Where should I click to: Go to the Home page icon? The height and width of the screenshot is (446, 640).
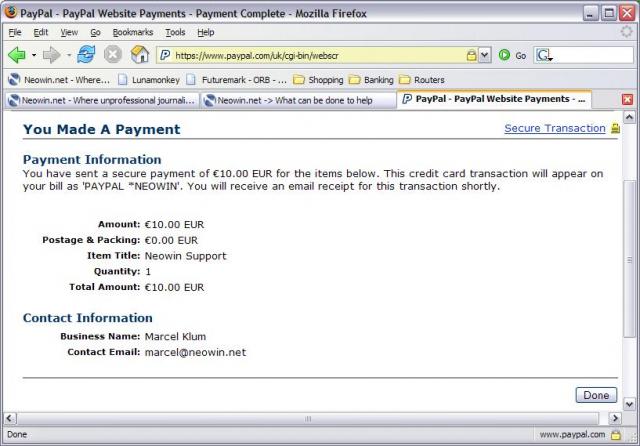click(140, 54)
